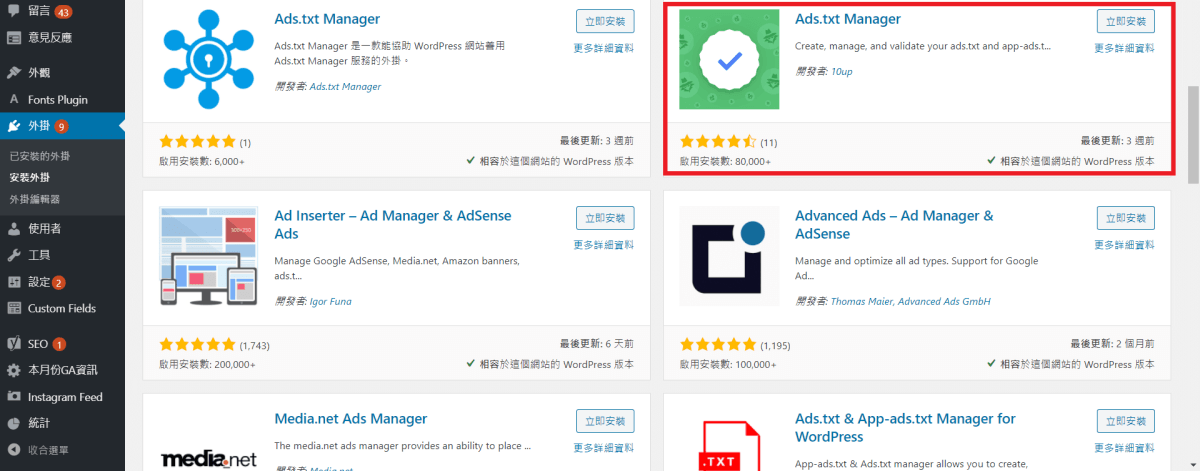Open the 設定 settings menu label
1200x471 pixels.
point(40,282)
